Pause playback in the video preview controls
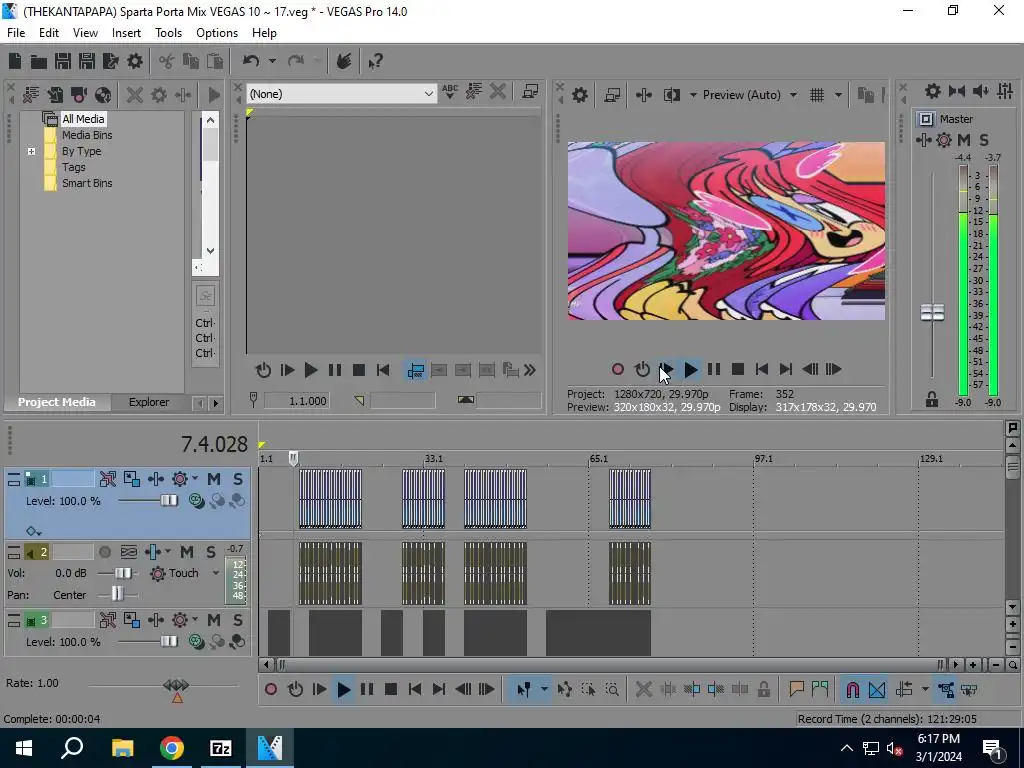 click(x=714, y=370)
